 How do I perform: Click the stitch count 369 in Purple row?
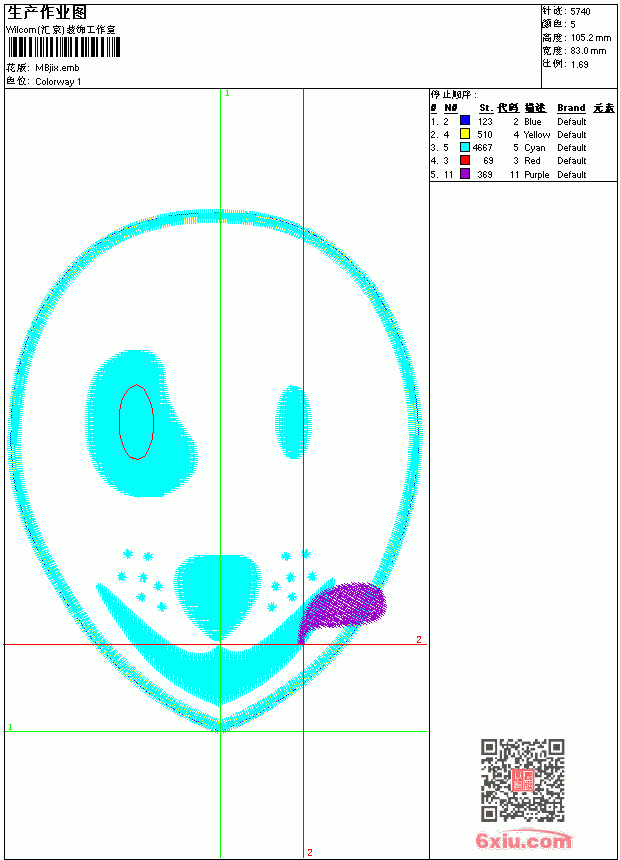[485, 174]
